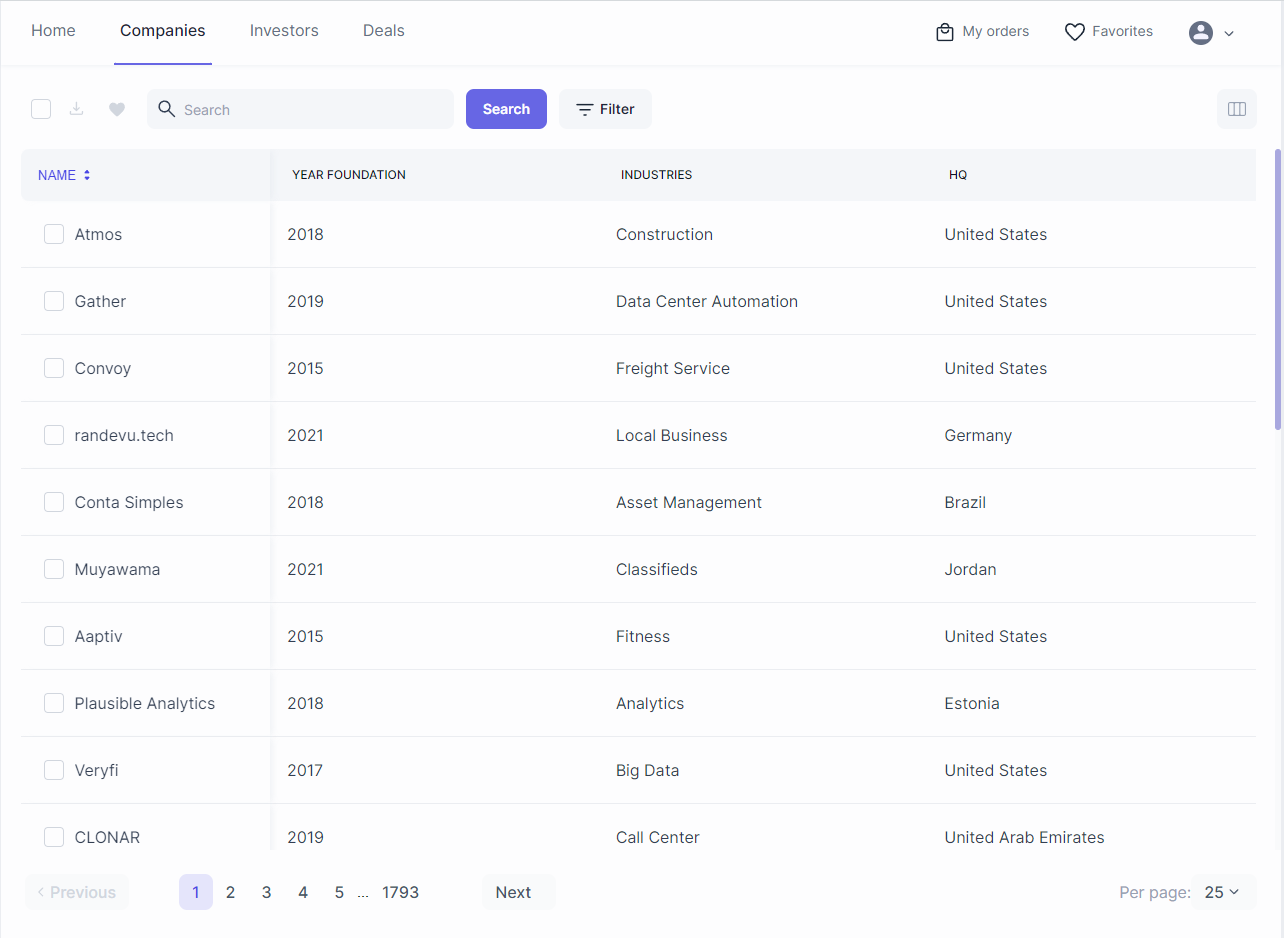
Task: Click the My orders bag icon
Action: point(945,32)
